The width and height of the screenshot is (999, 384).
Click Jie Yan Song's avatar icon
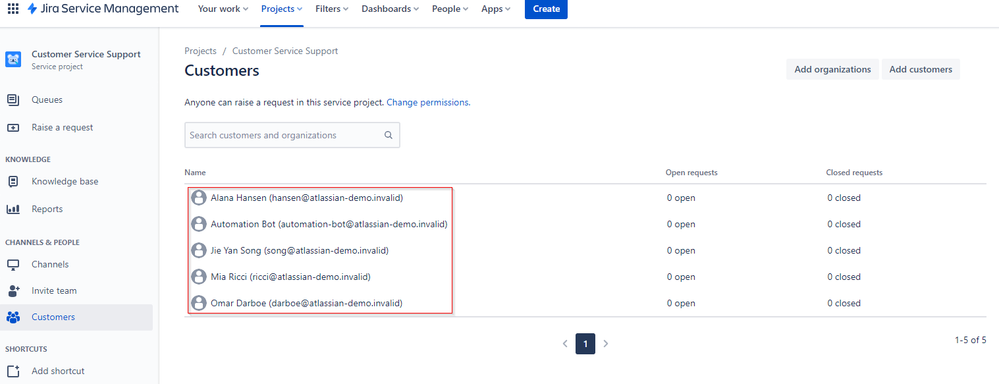pos(199,251)
